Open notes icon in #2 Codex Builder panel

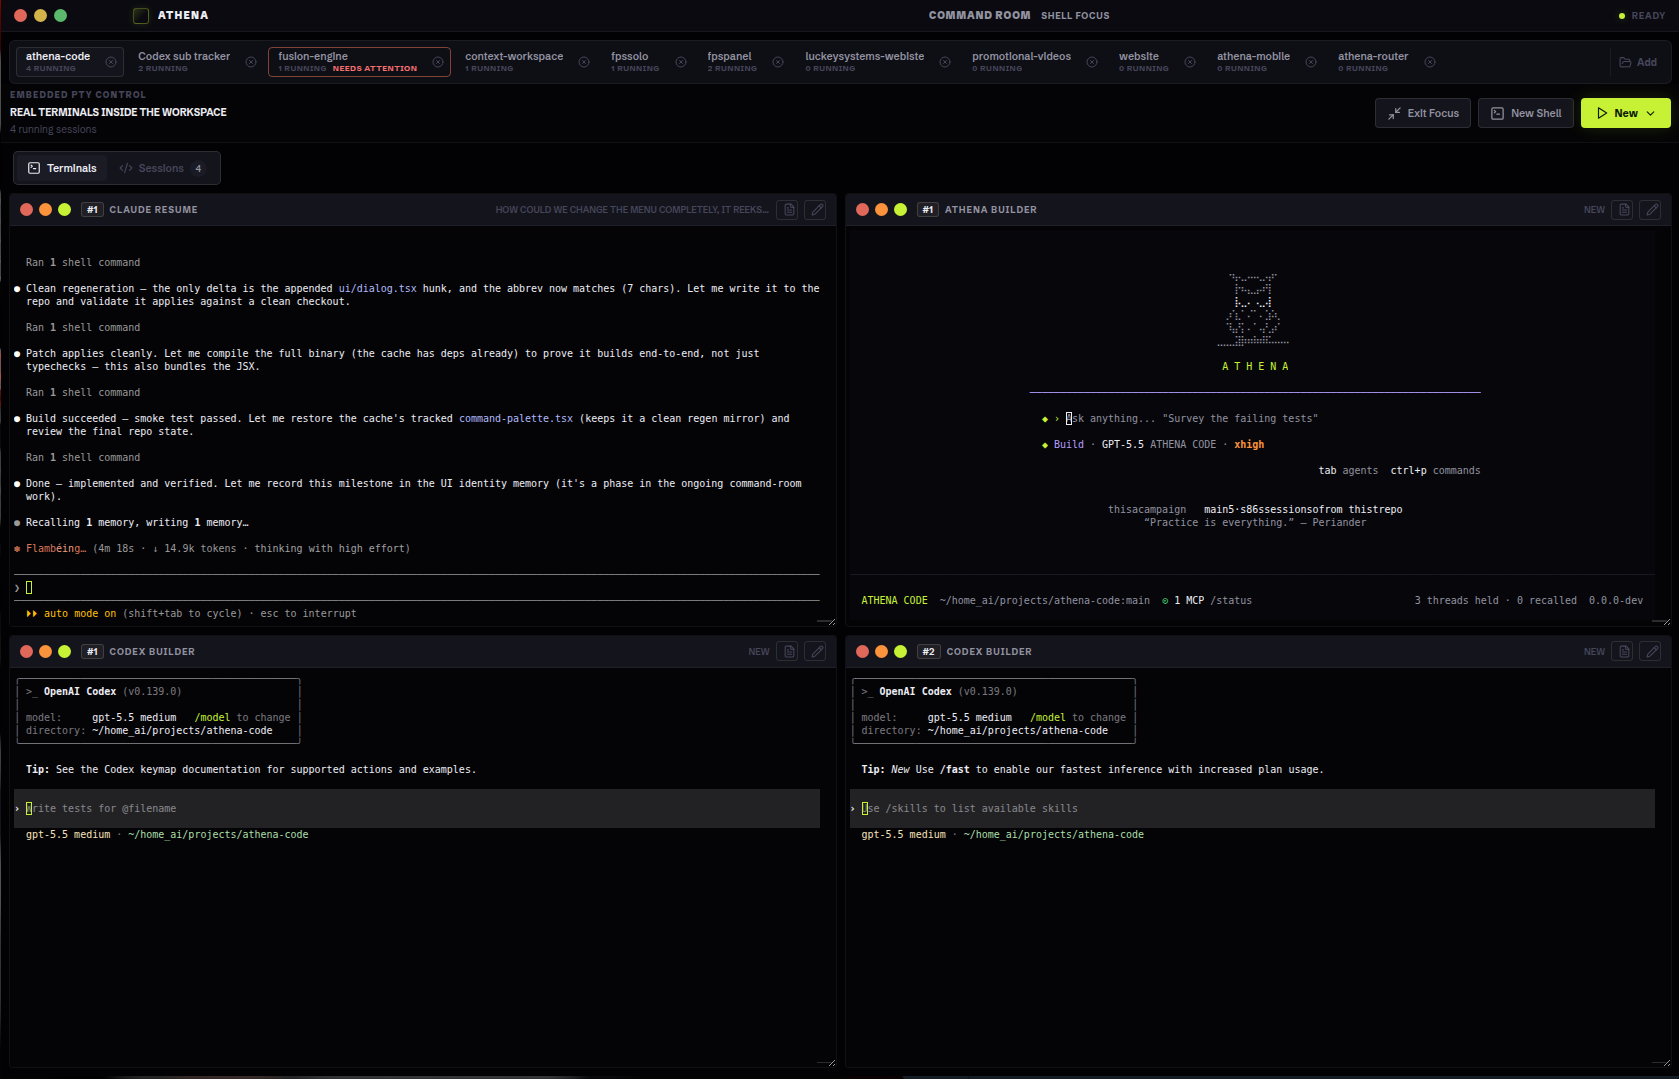(1624, 652)
